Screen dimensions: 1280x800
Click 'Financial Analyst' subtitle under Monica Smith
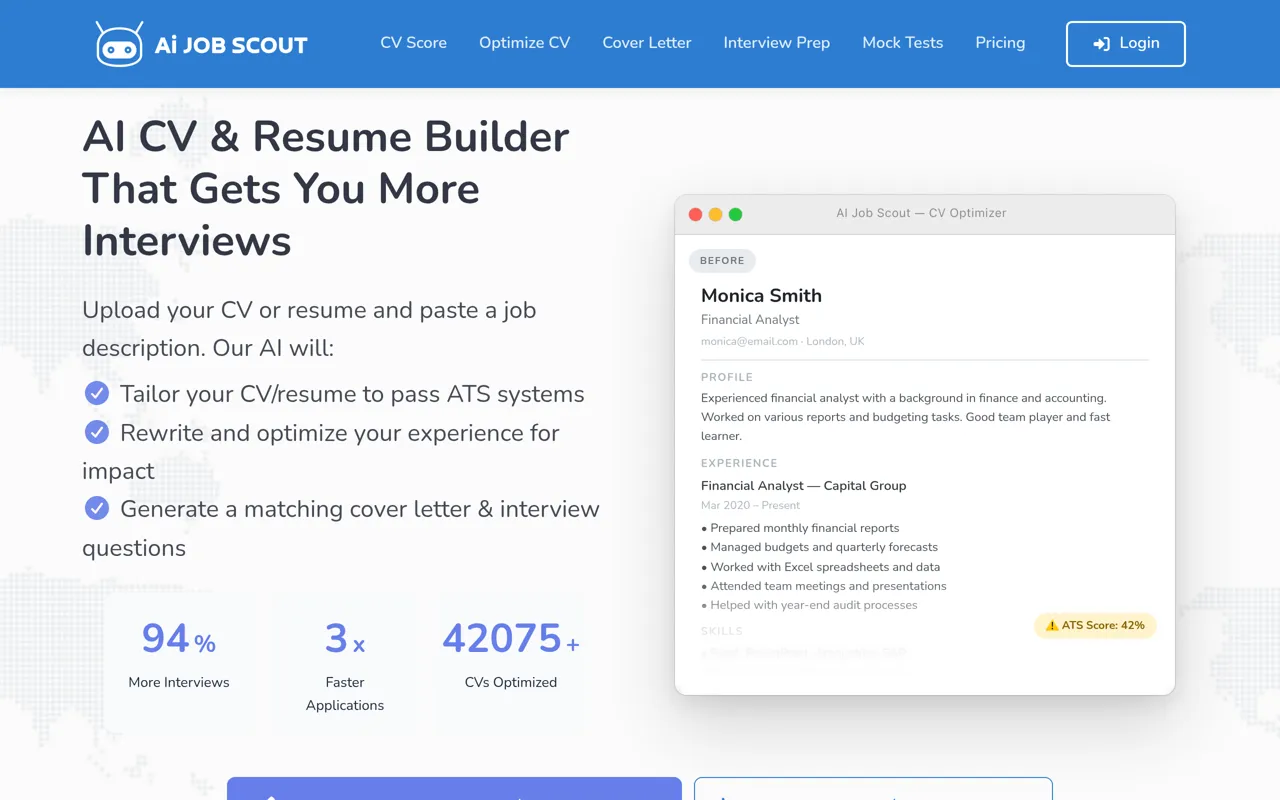pos(750,320)
